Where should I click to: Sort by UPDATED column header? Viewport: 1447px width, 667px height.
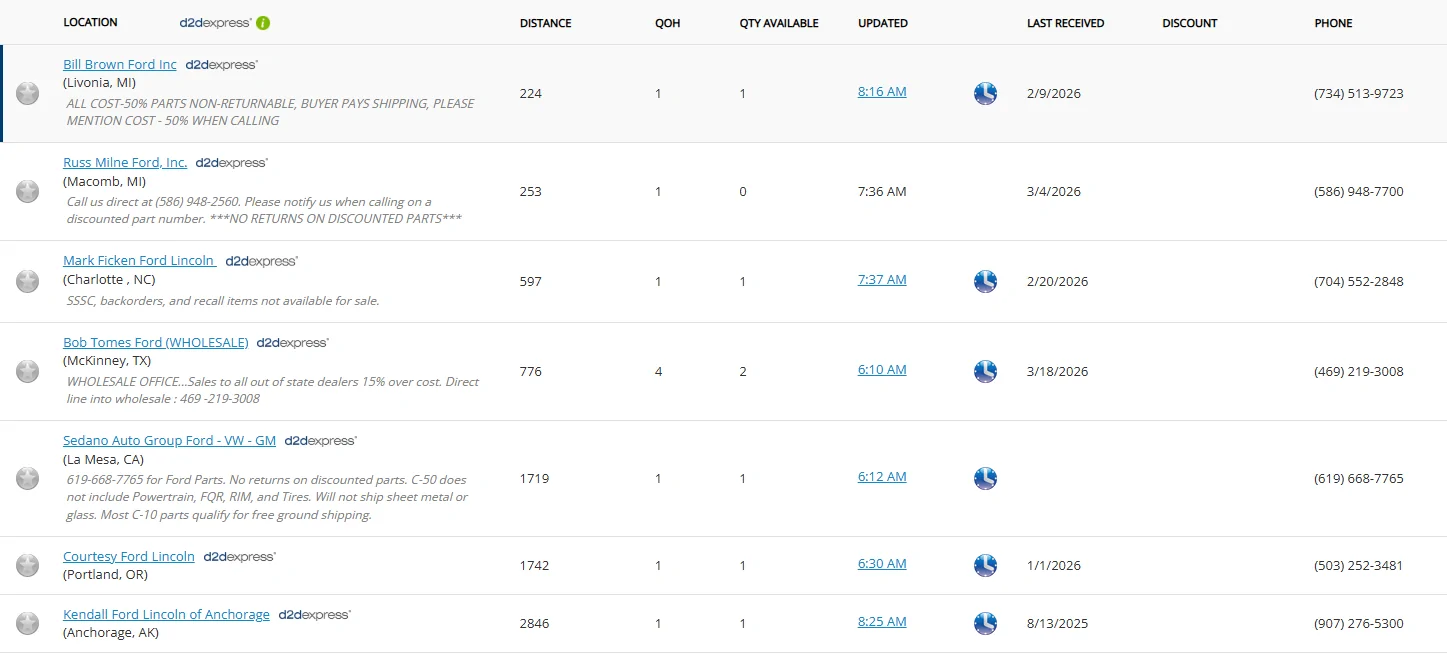pos(883,24)
